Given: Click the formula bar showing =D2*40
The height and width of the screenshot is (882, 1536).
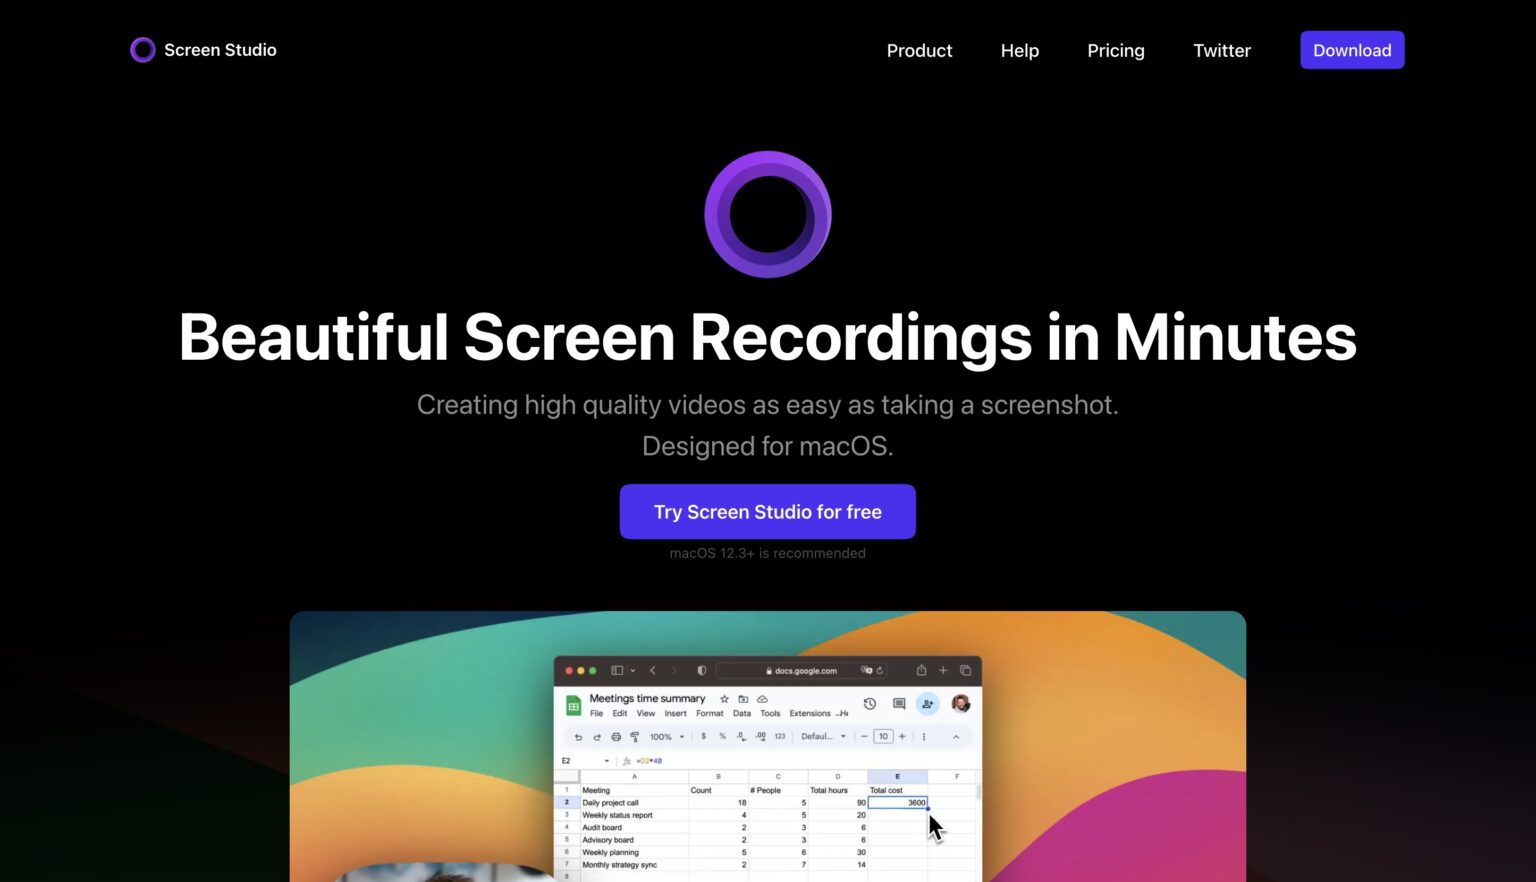Looking at the screenshot, I should coord(648,760).
